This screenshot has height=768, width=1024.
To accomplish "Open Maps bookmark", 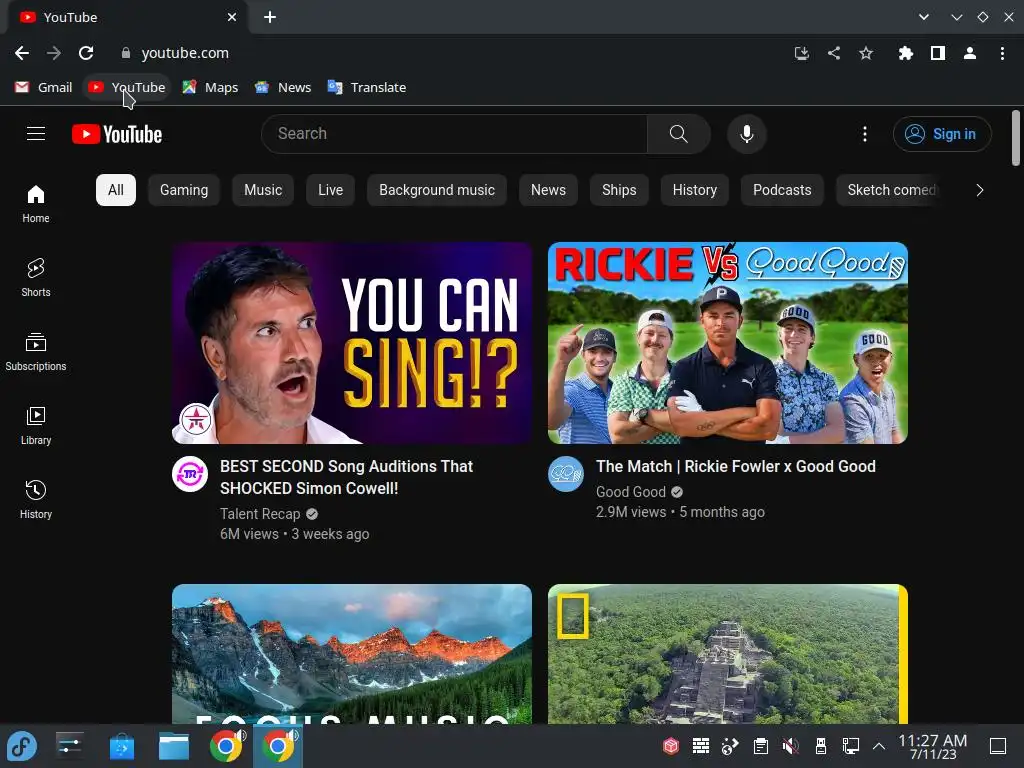I will click(x=210, y=88).
